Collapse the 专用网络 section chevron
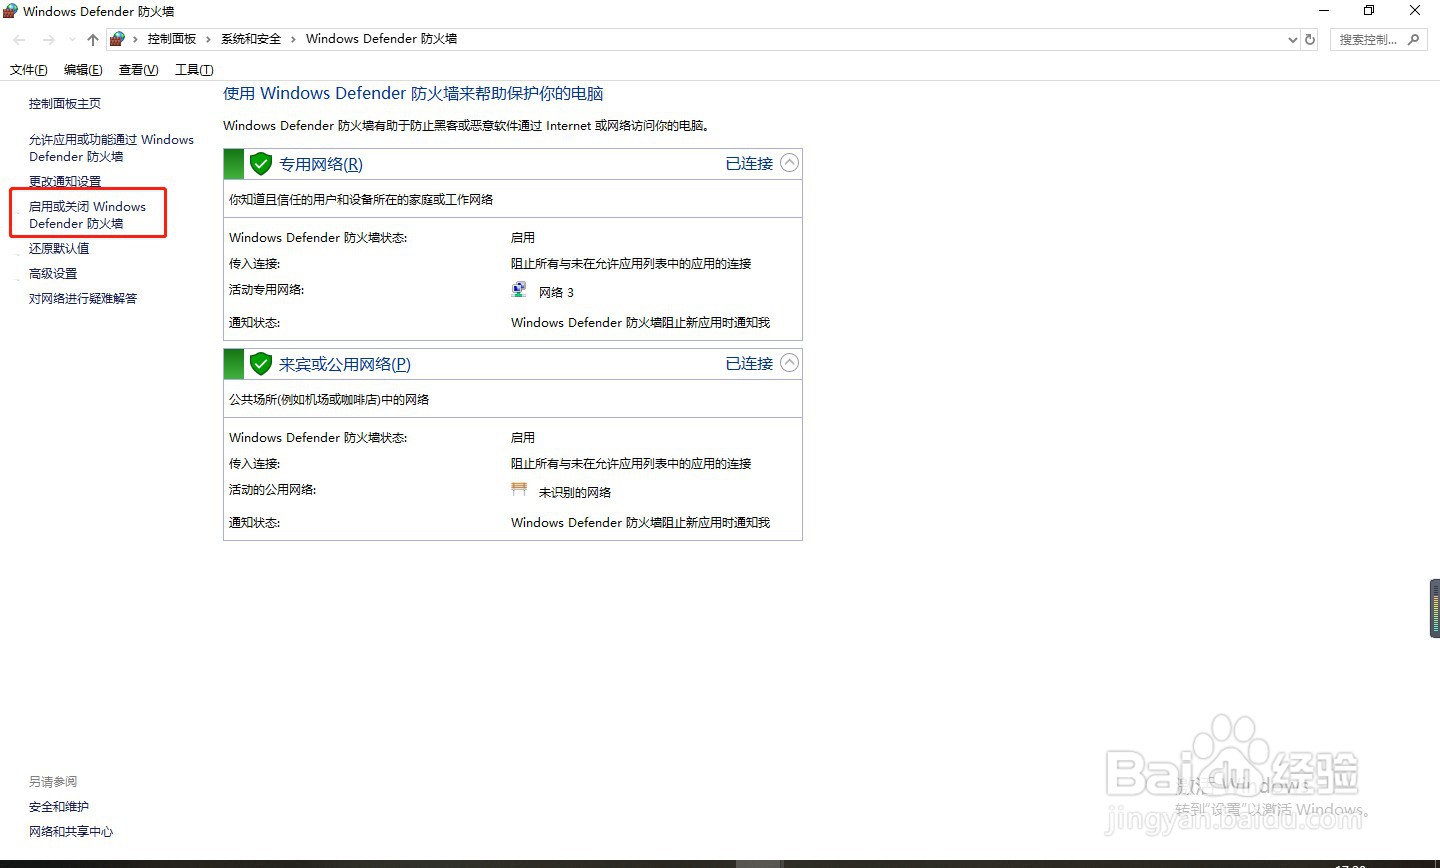The width and height of the screenshot is (1440, 868). [789, 163]
